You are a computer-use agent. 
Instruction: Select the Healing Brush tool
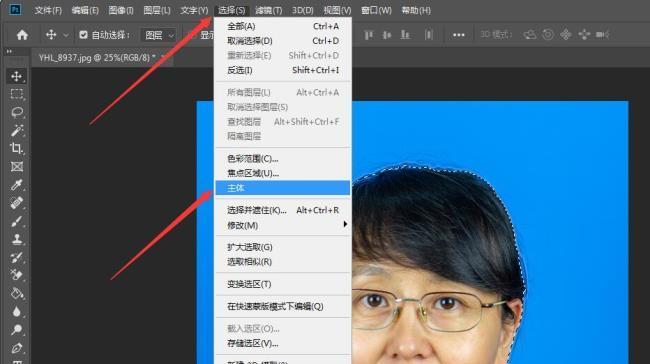(17, 203)
